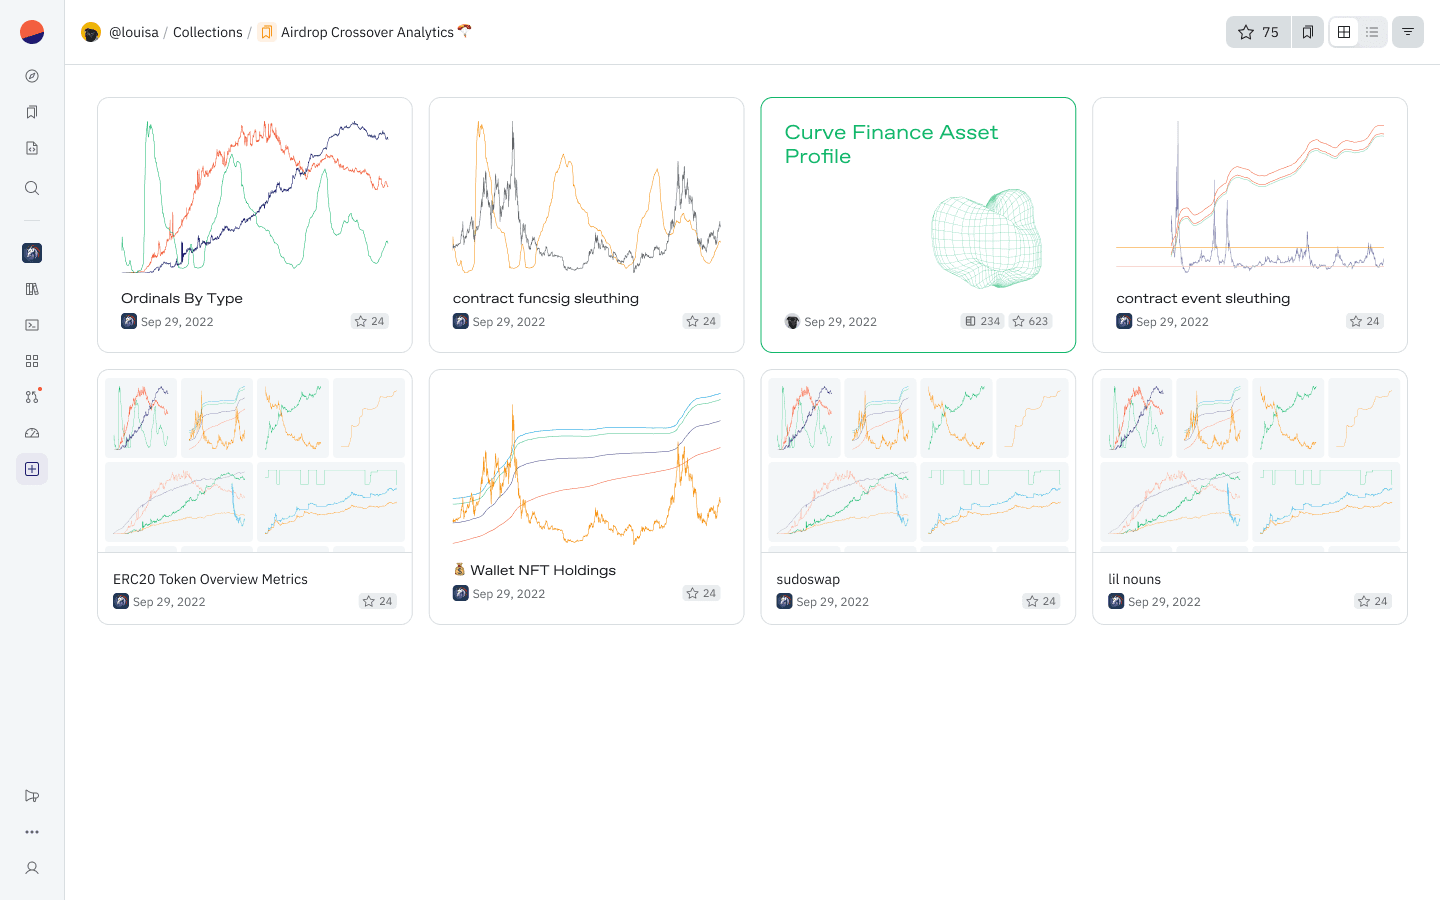
Task: Star this collection with 75 stars
Action: point(1258,32)
